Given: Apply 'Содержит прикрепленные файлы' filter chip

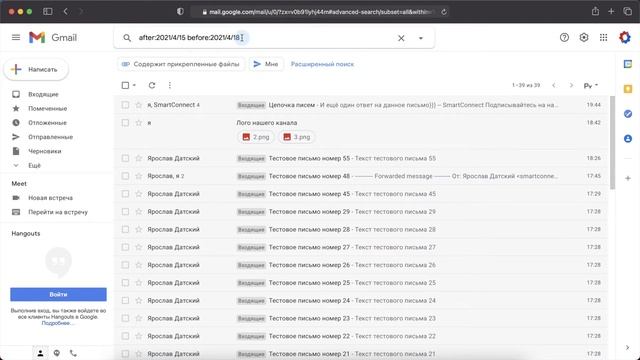Looking at the screenshot, I should (181, 64).
